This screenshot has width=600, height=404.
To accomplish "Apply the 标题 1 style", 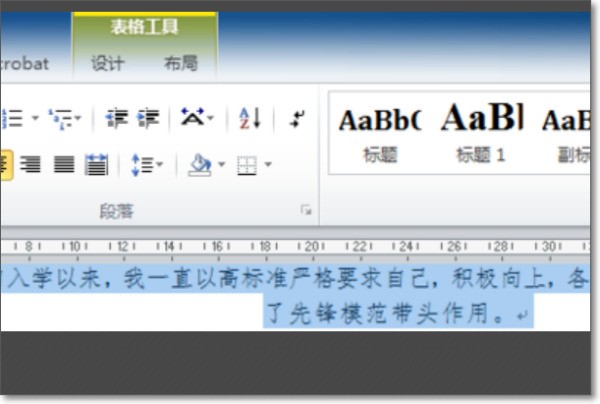I will [481, 132].
